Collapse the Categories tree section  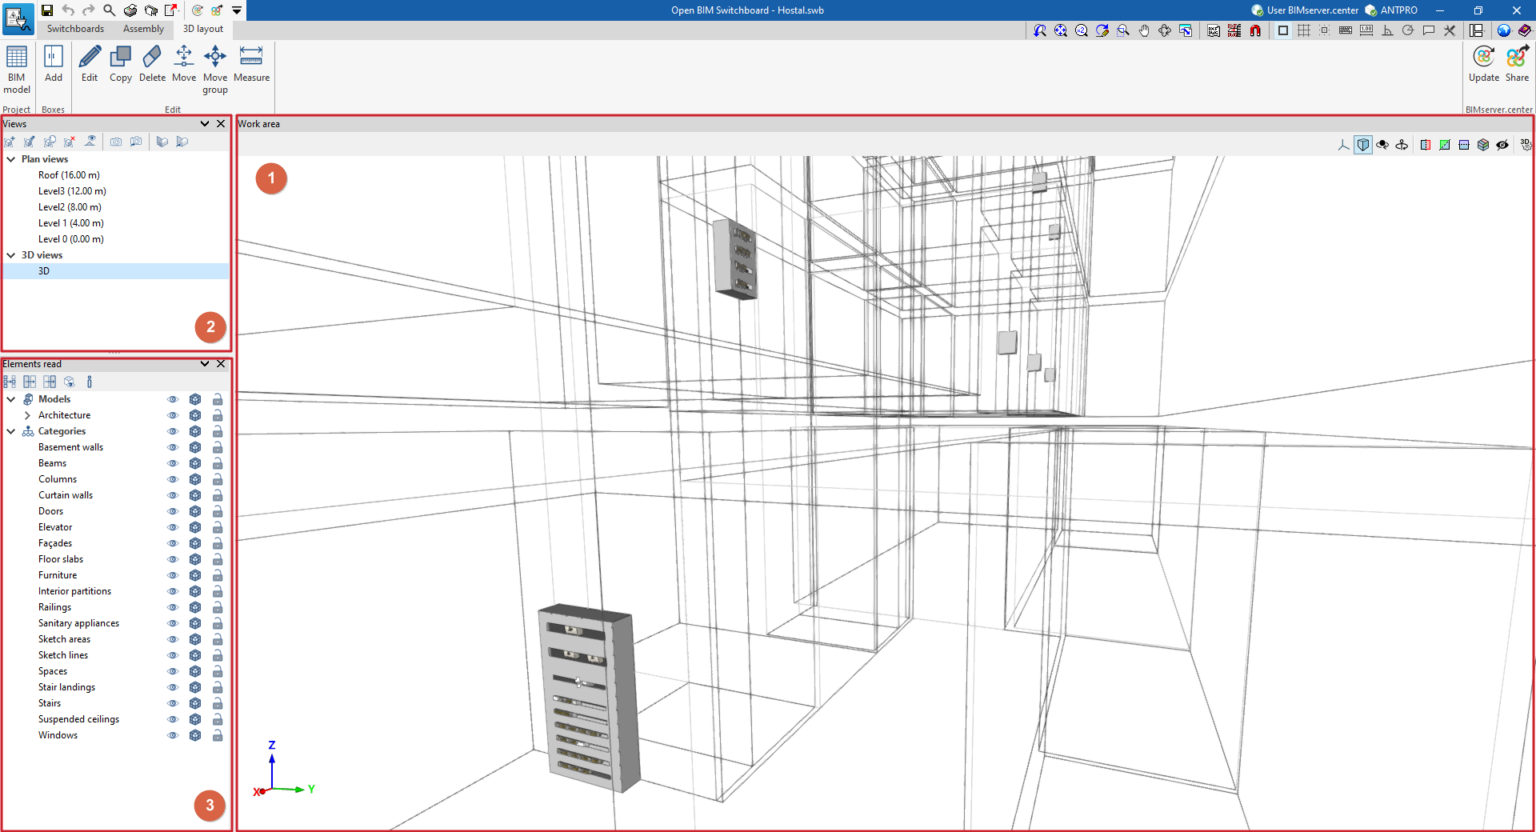click(10, 431)
